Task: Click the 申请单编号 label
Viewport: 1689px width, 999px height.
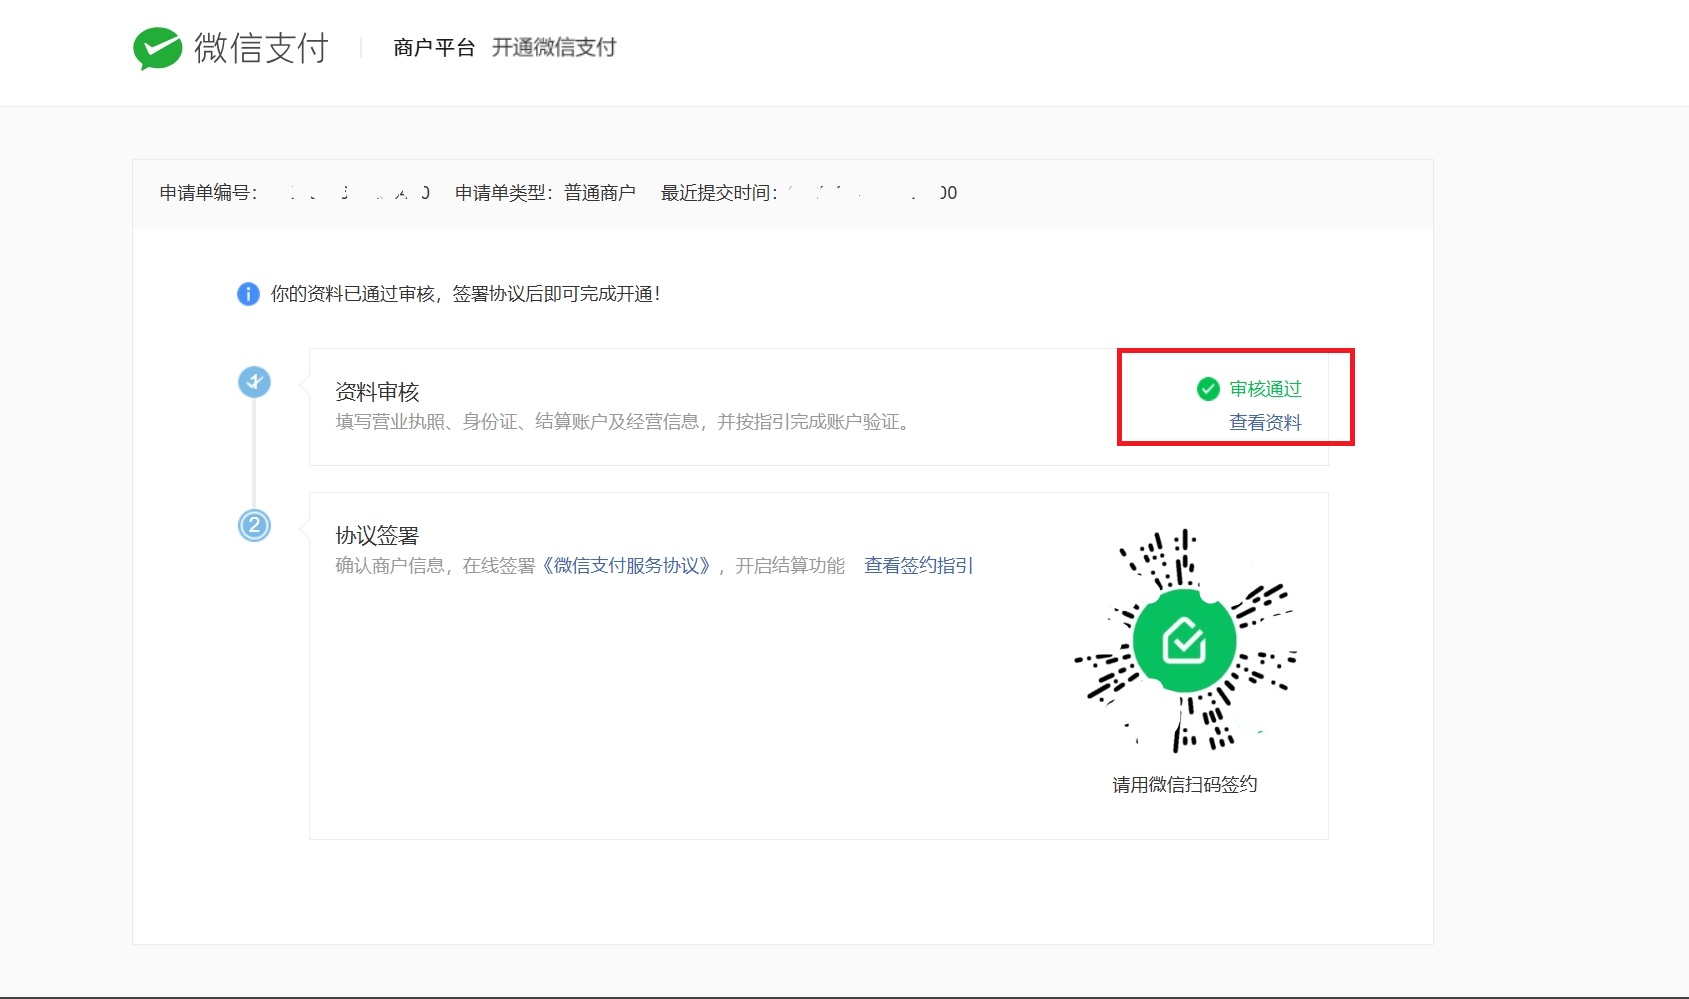Action: pyautogui.click(x=208, y=193)
